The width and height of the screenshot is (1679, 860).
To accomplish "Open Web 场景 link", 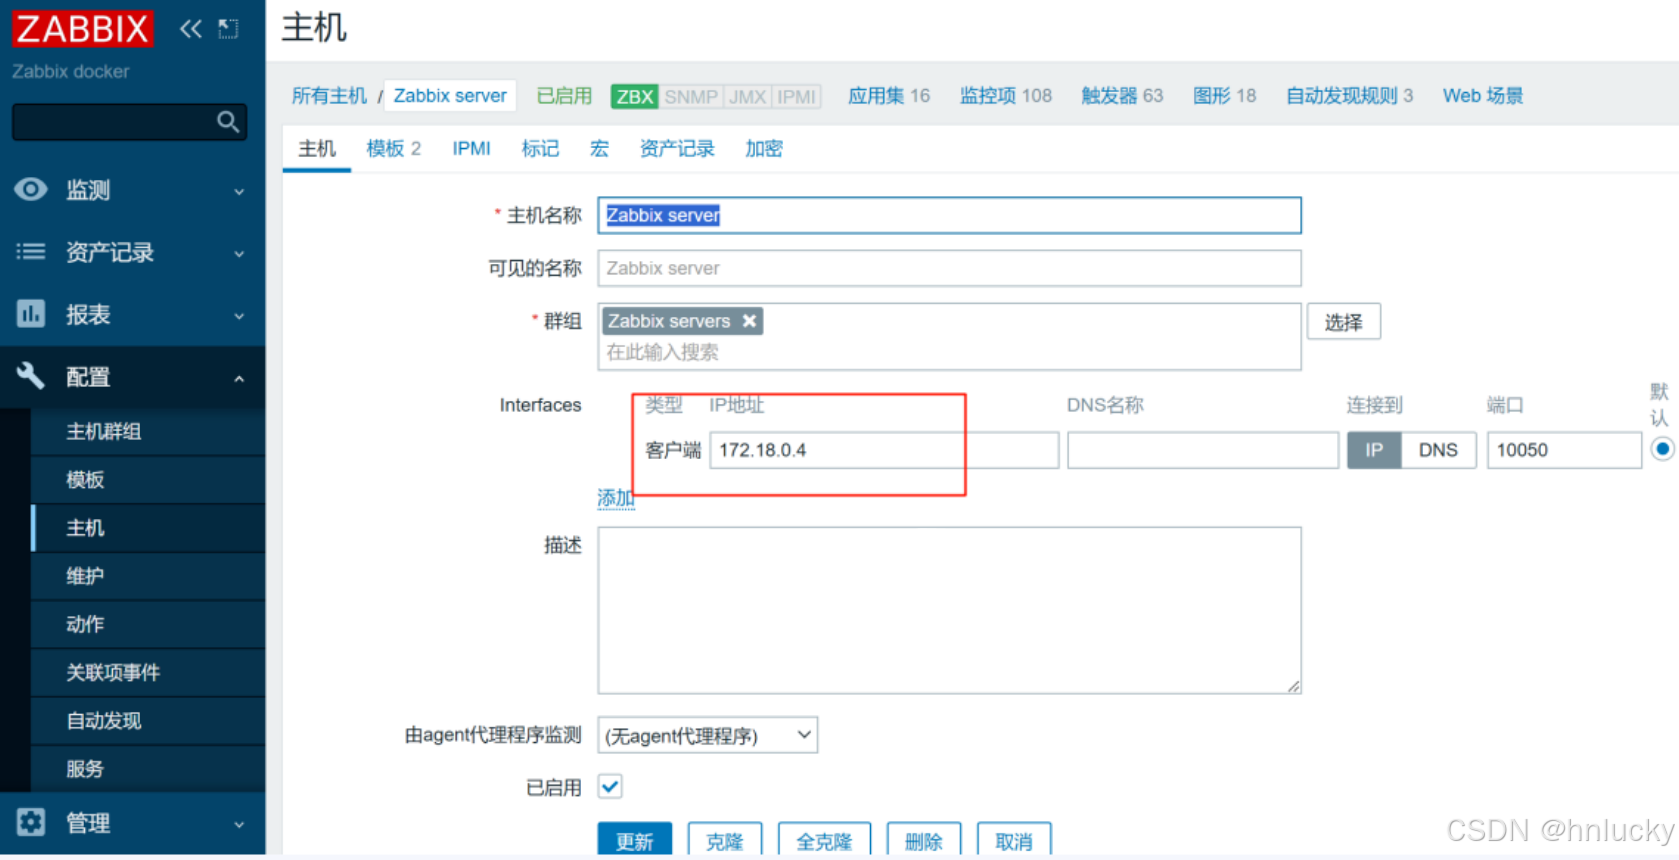I will [x=1483, y=96].
